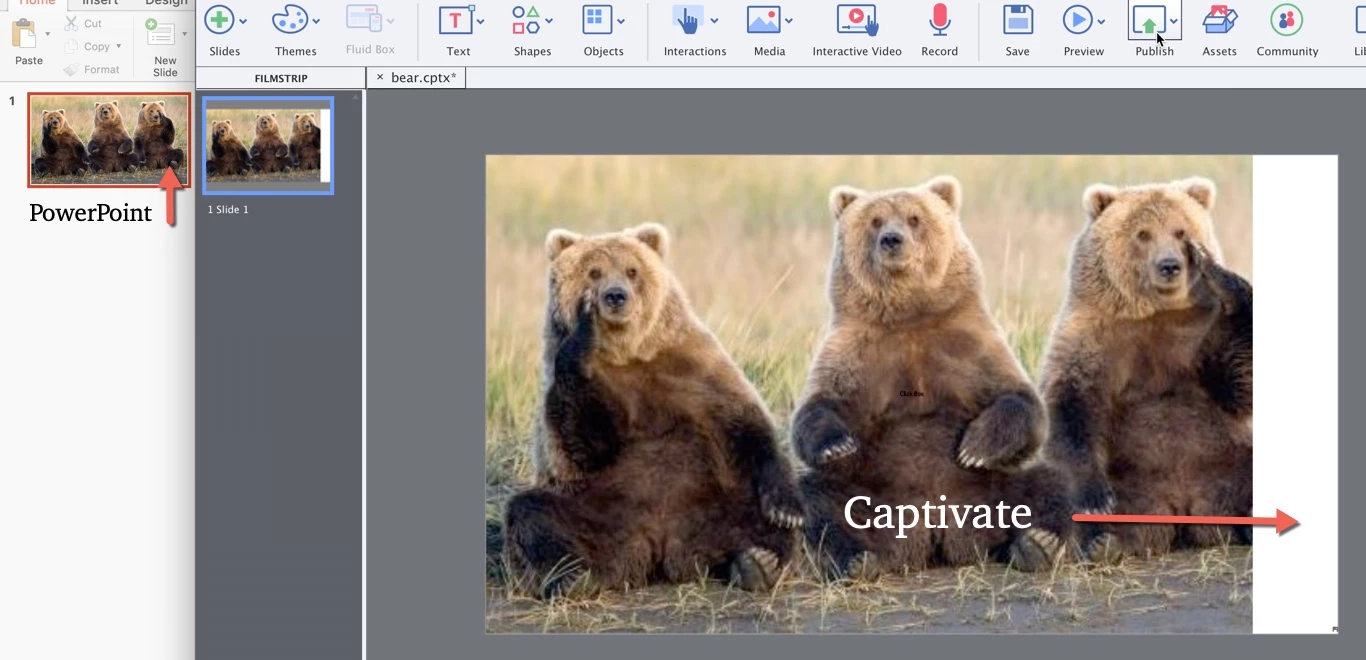The image size is (1366, 660).
Task: Click the Interactive Video icon
Action: tap(857, 20)
